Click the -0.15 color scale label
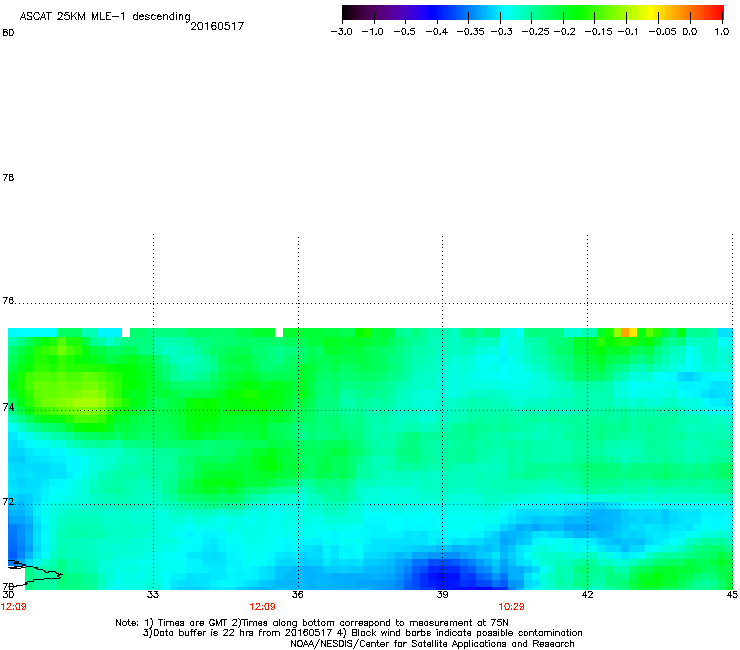The width and height of the screenshot is (740, 650). (x=598, y=32)
